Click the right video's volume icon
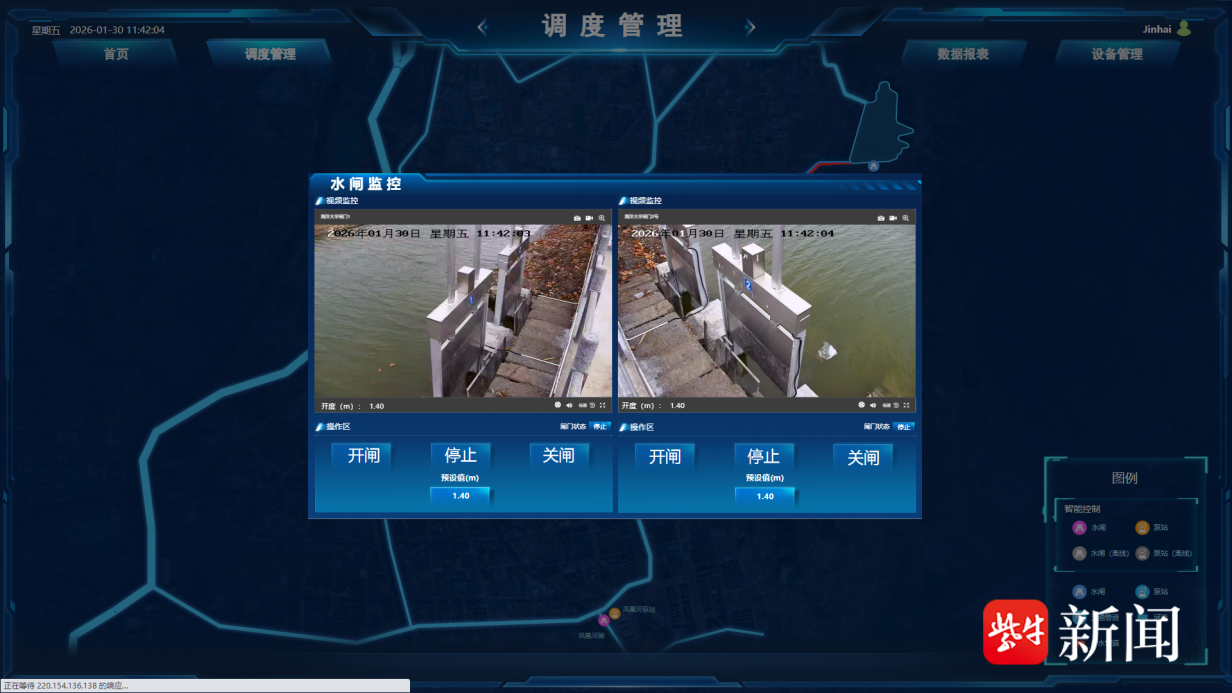Screen dimensions: 1232x693 [873, 405]
